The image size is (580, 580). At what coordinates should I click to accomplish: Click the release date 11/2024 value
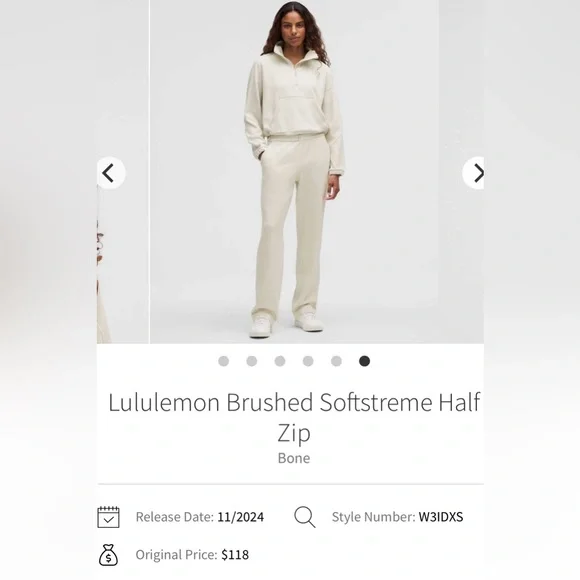240,517
